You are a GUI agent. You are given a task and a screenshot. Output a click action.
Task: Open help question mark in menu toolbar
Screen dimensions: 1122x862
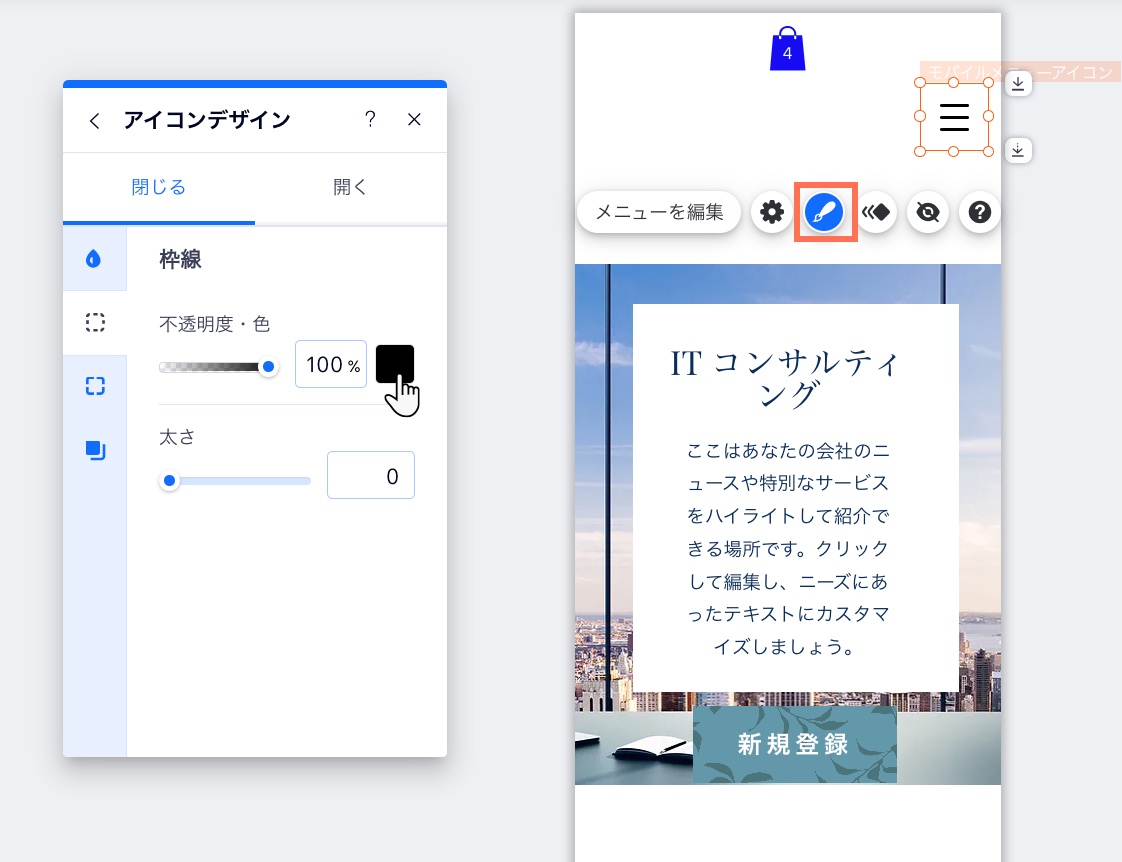tap(980, 212)
